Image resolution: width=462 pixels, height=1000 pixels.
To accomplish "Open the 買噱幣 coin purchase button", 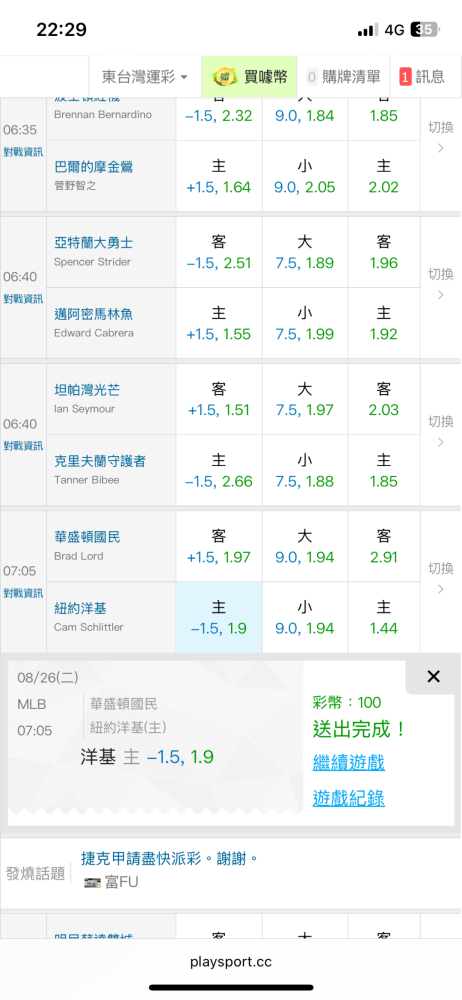I will pos(250,77).
